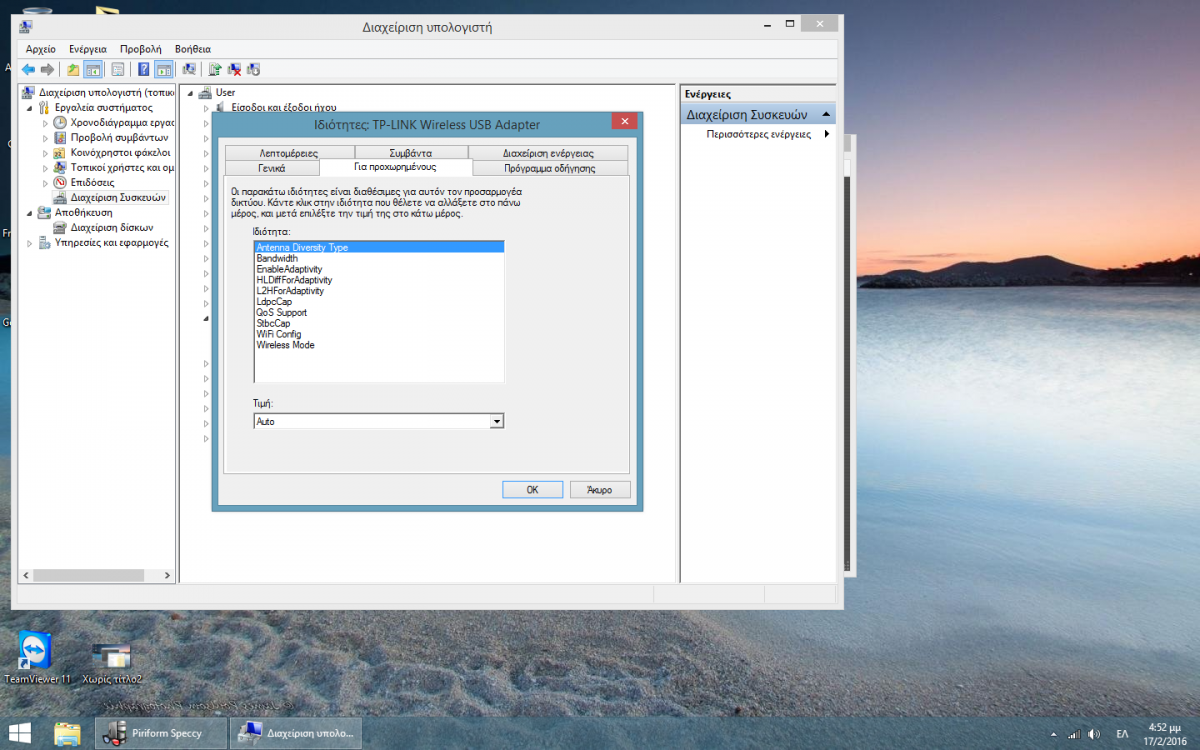1200x750 pixels.
Task: Click the Update driver software toolbar icon
Action: [215, 69]
